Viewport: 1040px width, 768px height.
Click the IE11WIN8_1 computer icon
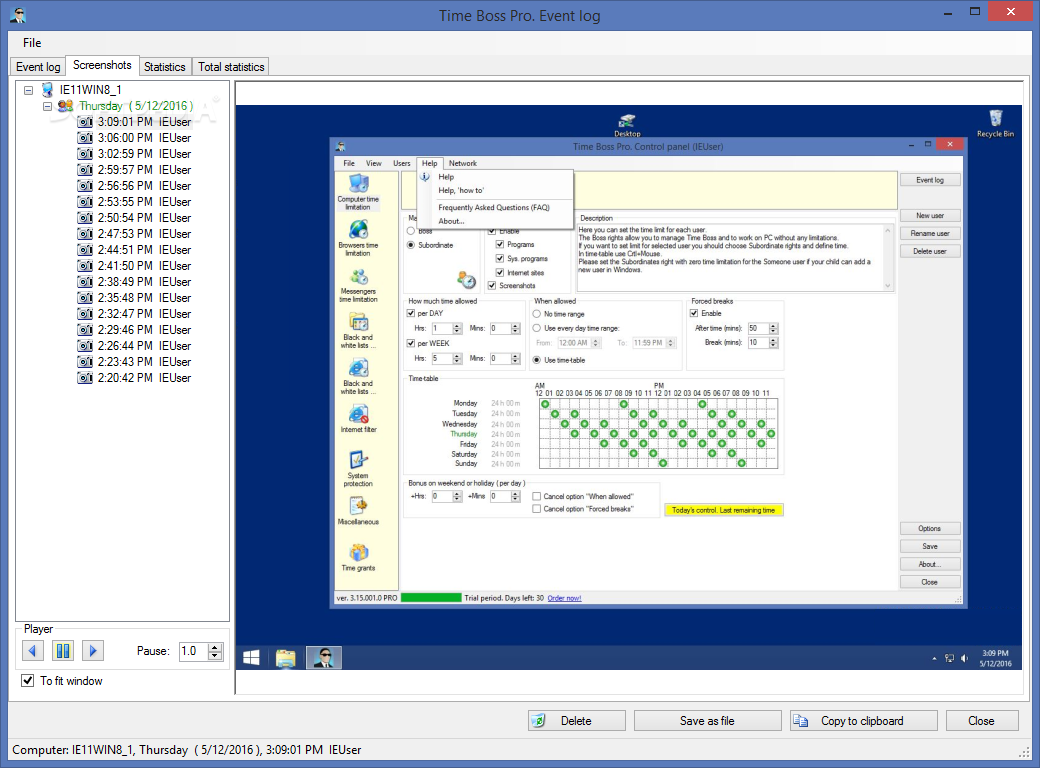47,90
